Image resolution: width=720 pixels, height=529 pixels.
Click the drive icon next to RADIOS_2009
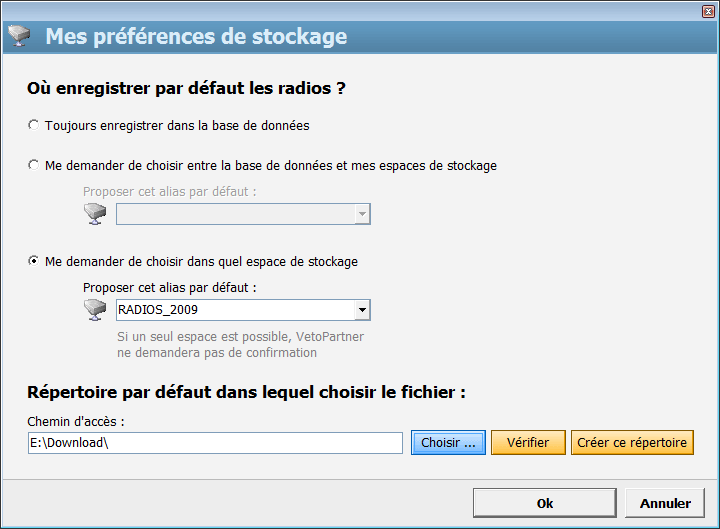[x=95, y=310]
